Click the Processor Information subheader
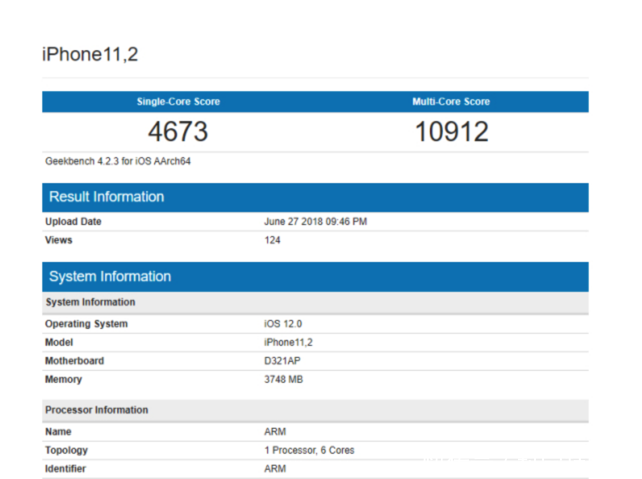Viewport: 642px width, 479px height. click(x=96, y=410)
